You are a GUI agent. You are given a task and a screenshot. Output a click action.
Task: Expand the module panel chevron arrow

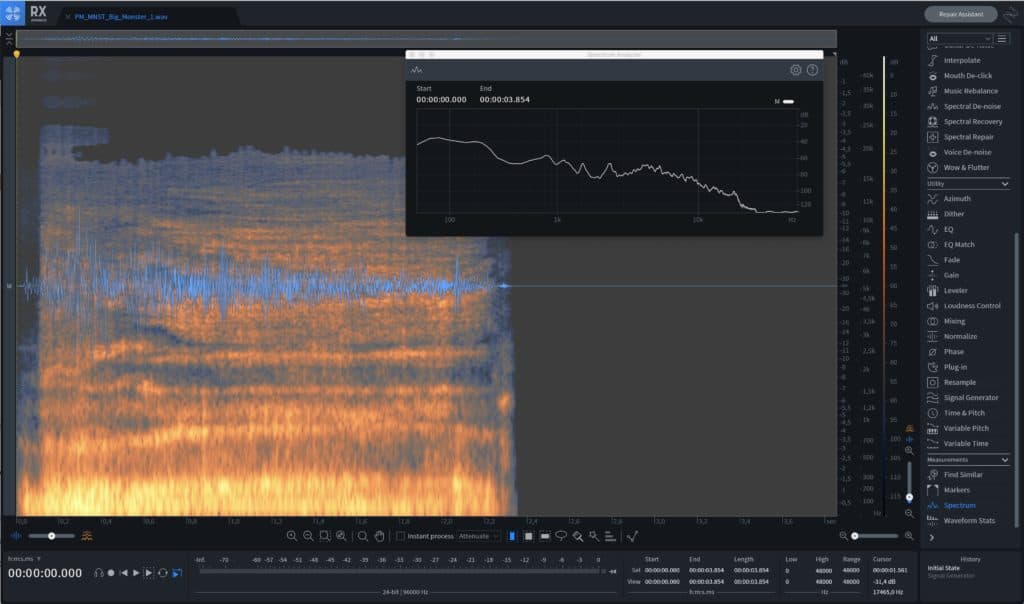932,538
